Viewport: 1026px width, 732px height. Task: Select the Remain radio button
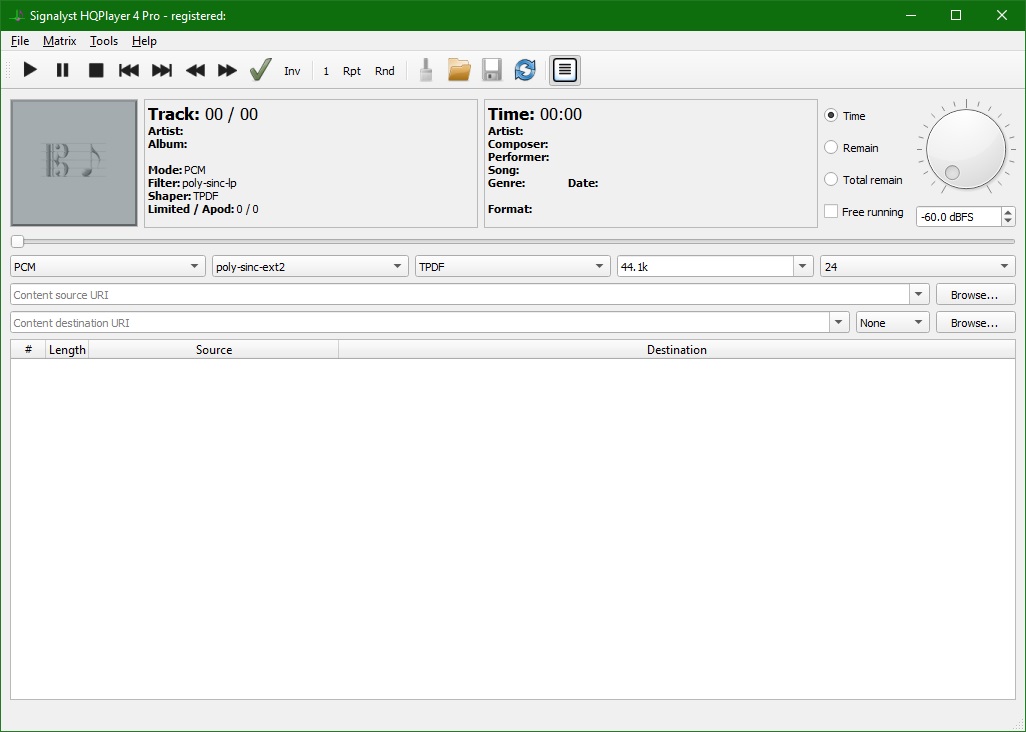(831, 147)
